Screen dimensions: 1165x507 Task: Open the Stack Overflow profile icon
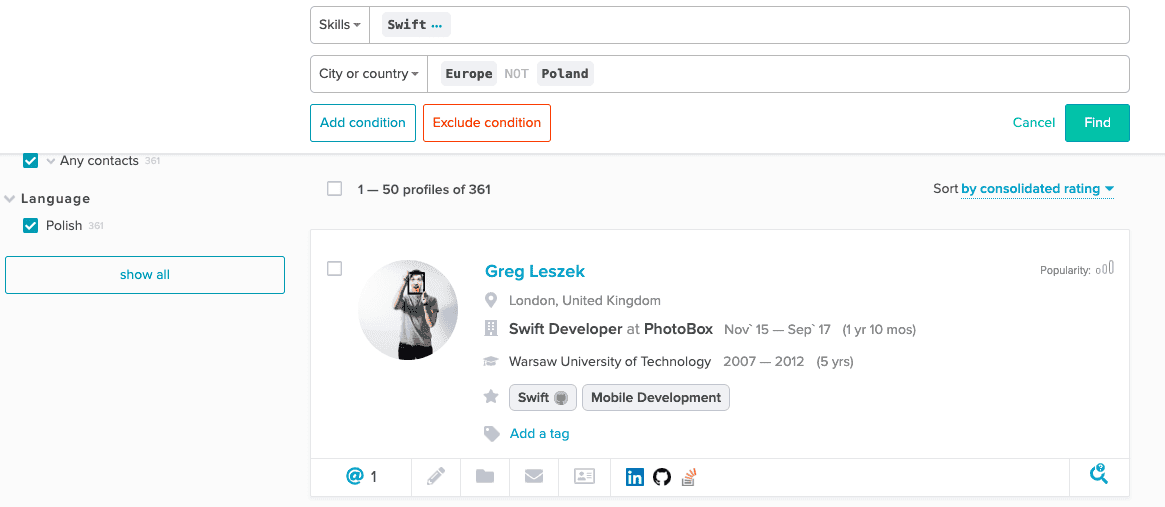pyautogui.click(x=688, y=477)
